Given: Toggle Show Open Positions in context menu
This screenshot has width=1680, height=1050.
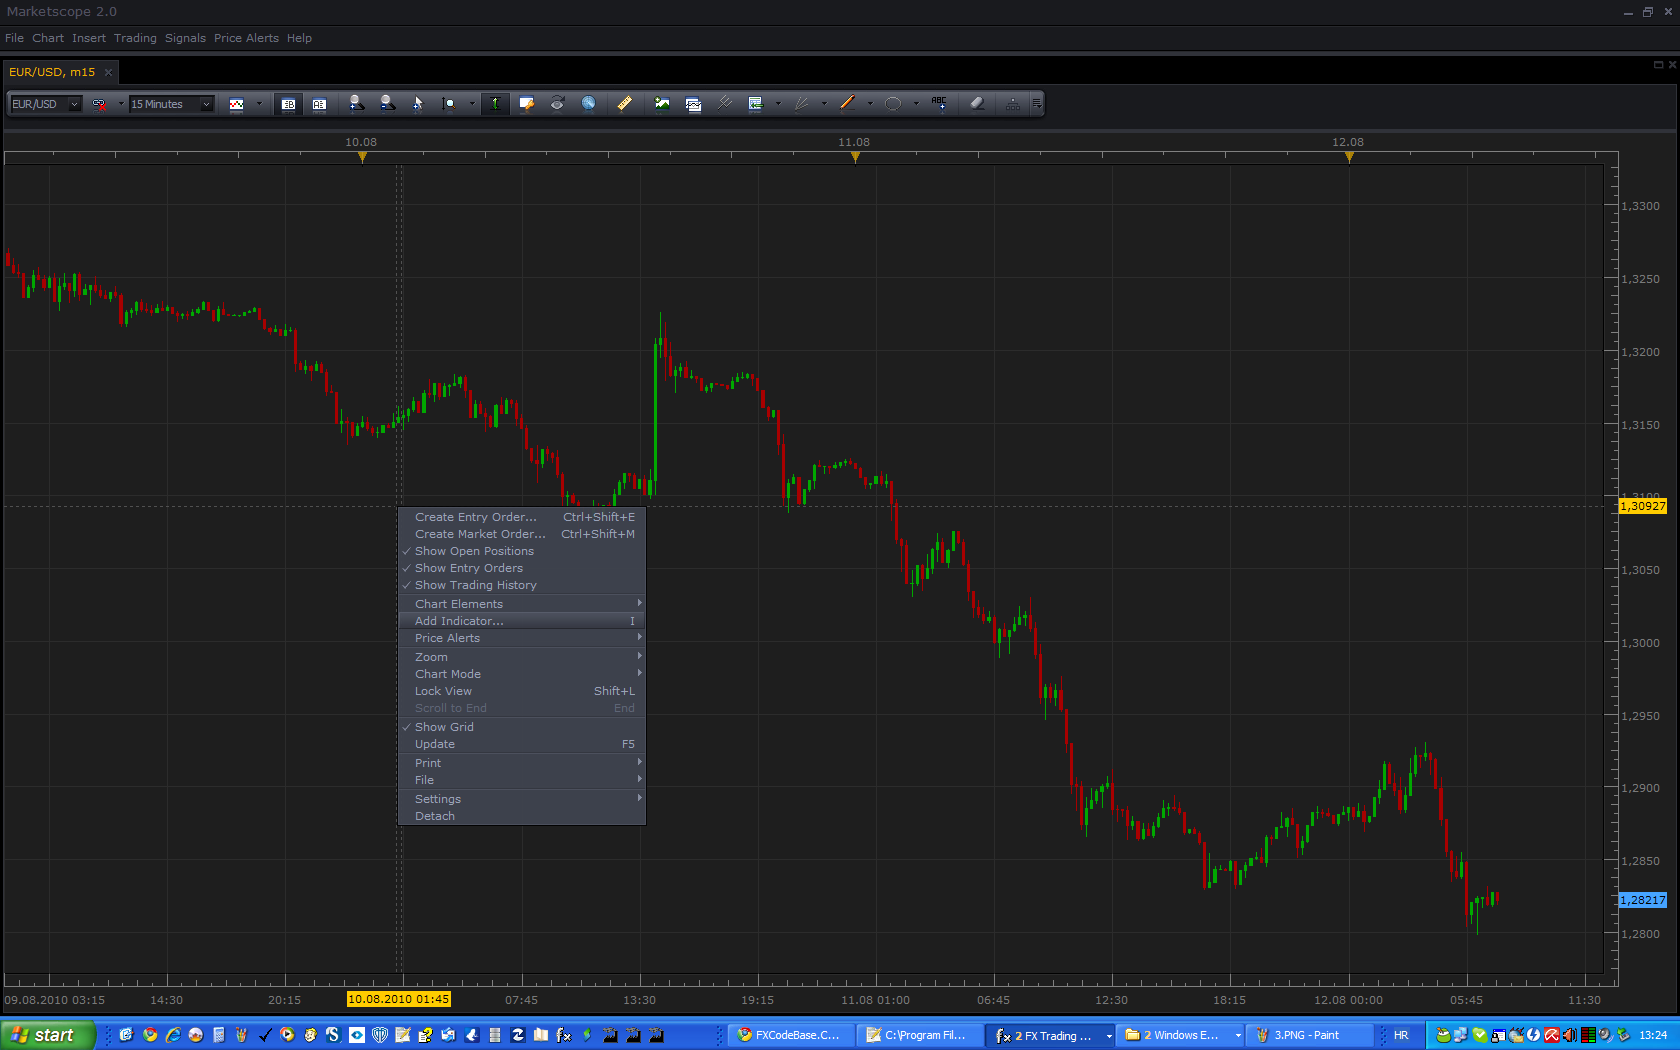Looking at the screenshot, I should pos(522,551).
